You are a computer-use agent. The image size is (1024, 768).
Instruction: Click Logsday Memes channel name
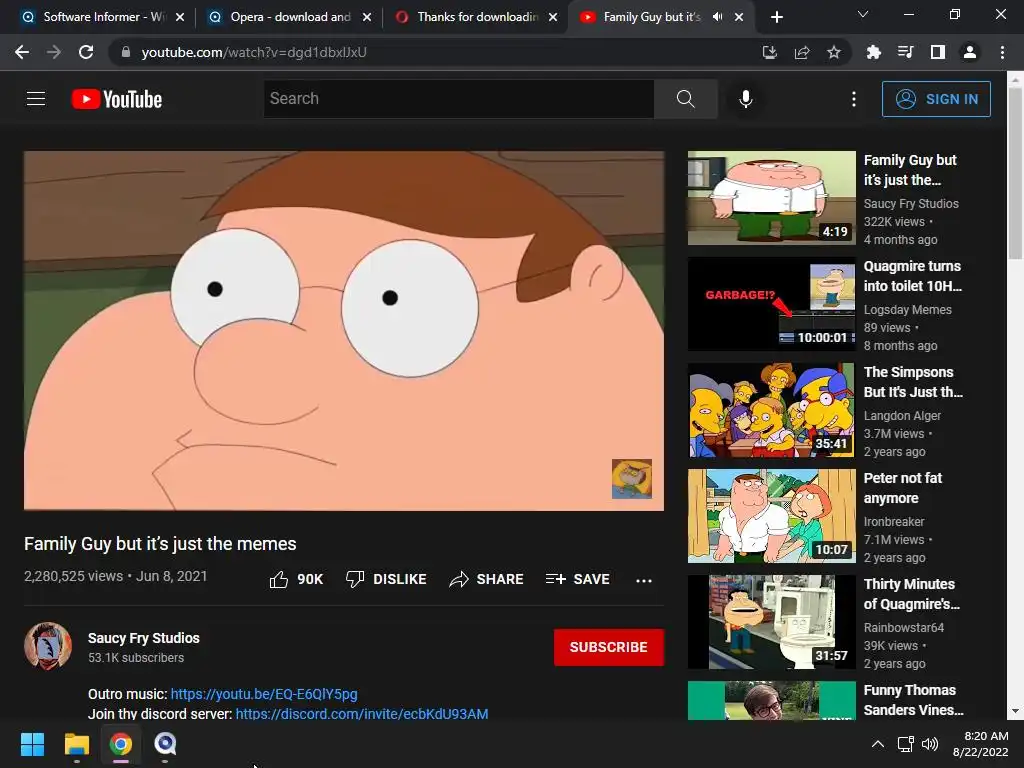(x=908, y=310)
